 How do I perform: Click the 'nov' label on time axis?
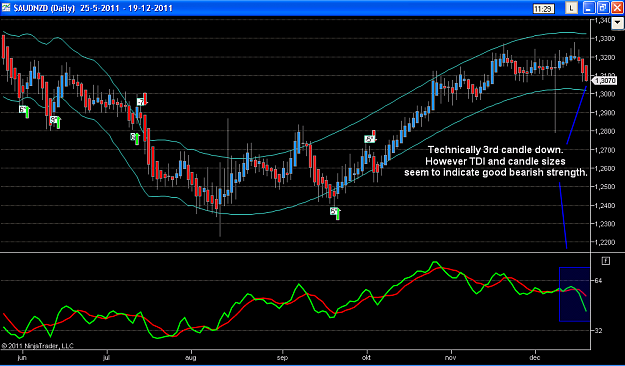(x=452, y=358)
